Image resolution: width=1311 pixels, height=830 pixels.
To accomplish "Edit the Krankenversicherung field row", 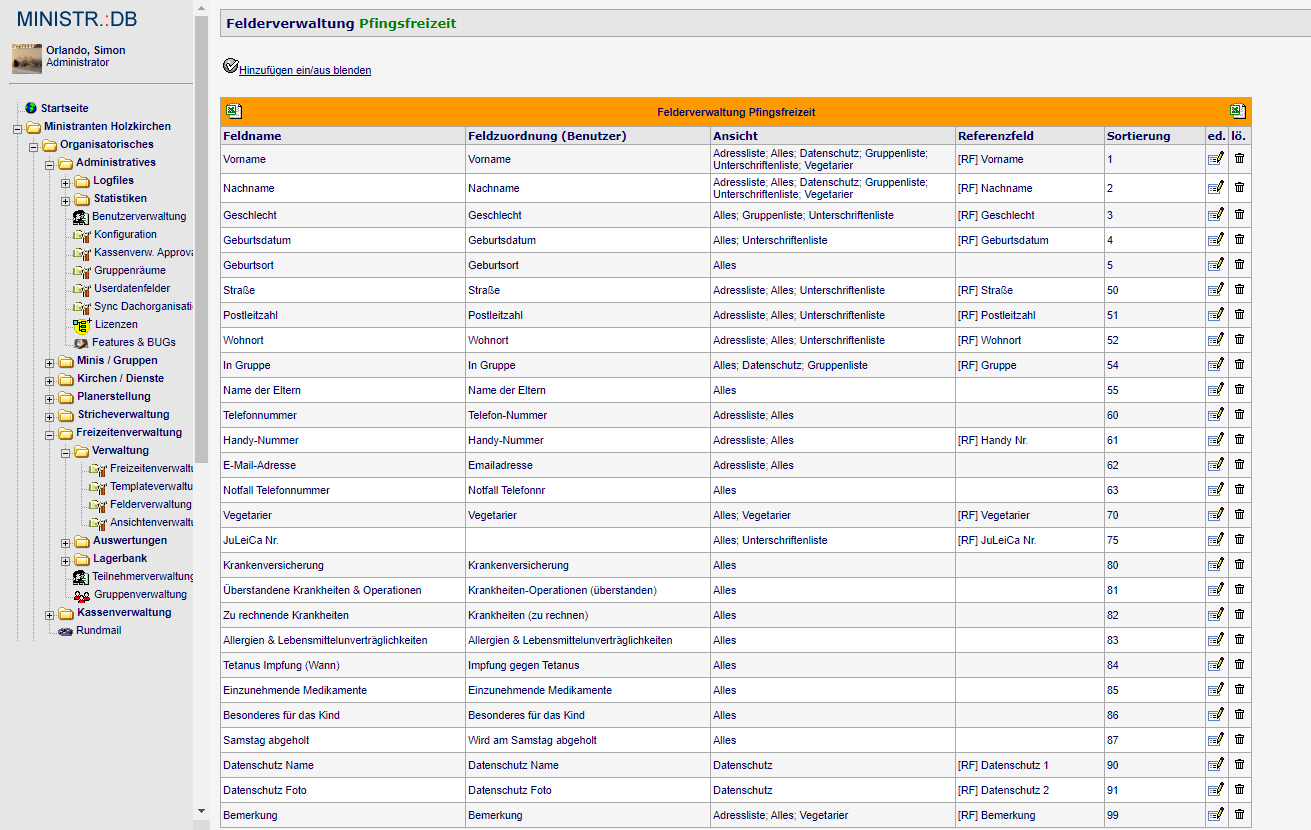I will tap(1216, 564).
